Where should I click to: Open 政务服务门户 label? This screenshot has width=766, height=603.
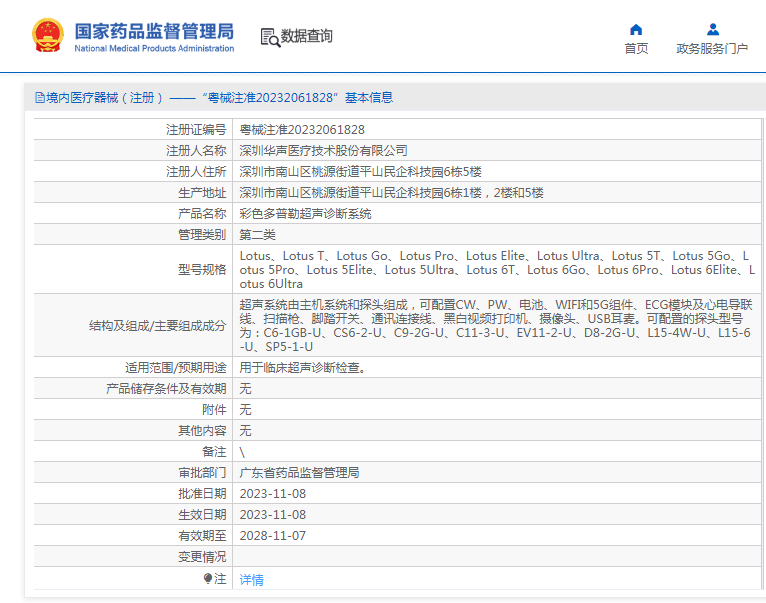pyautogui.click(x=712, y=48)
